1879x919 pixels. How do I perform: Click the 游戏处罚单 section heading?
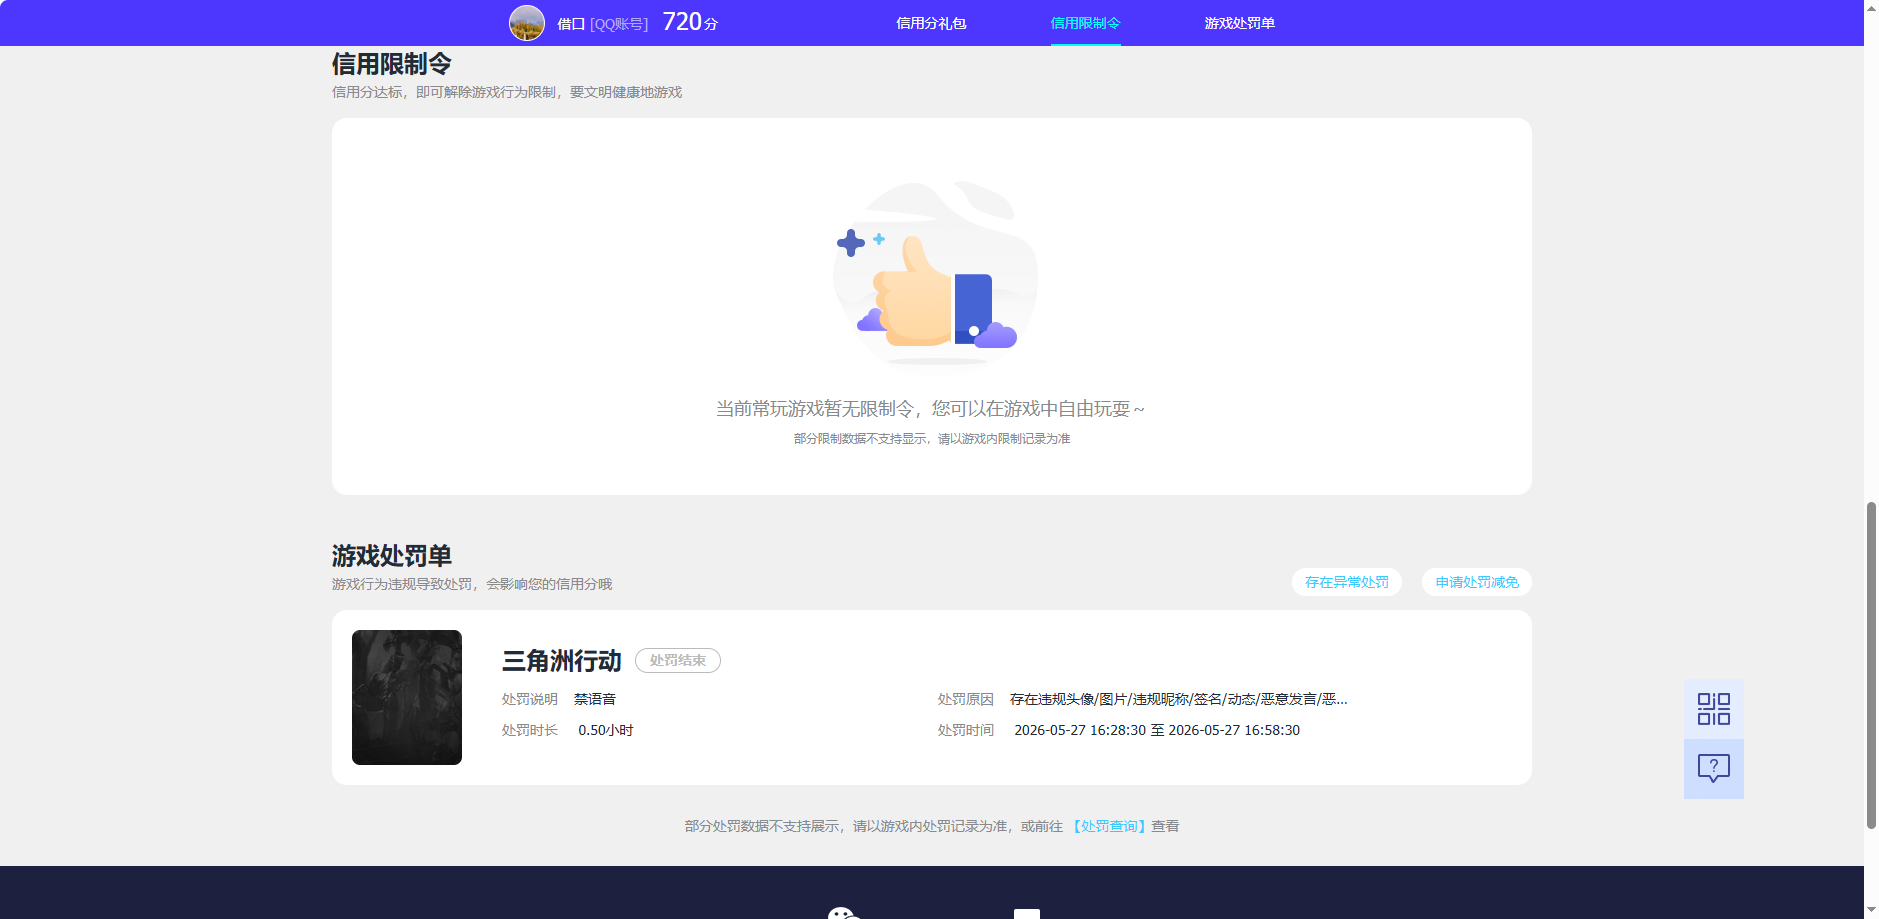pyautogui.click(x=392, y=556)
